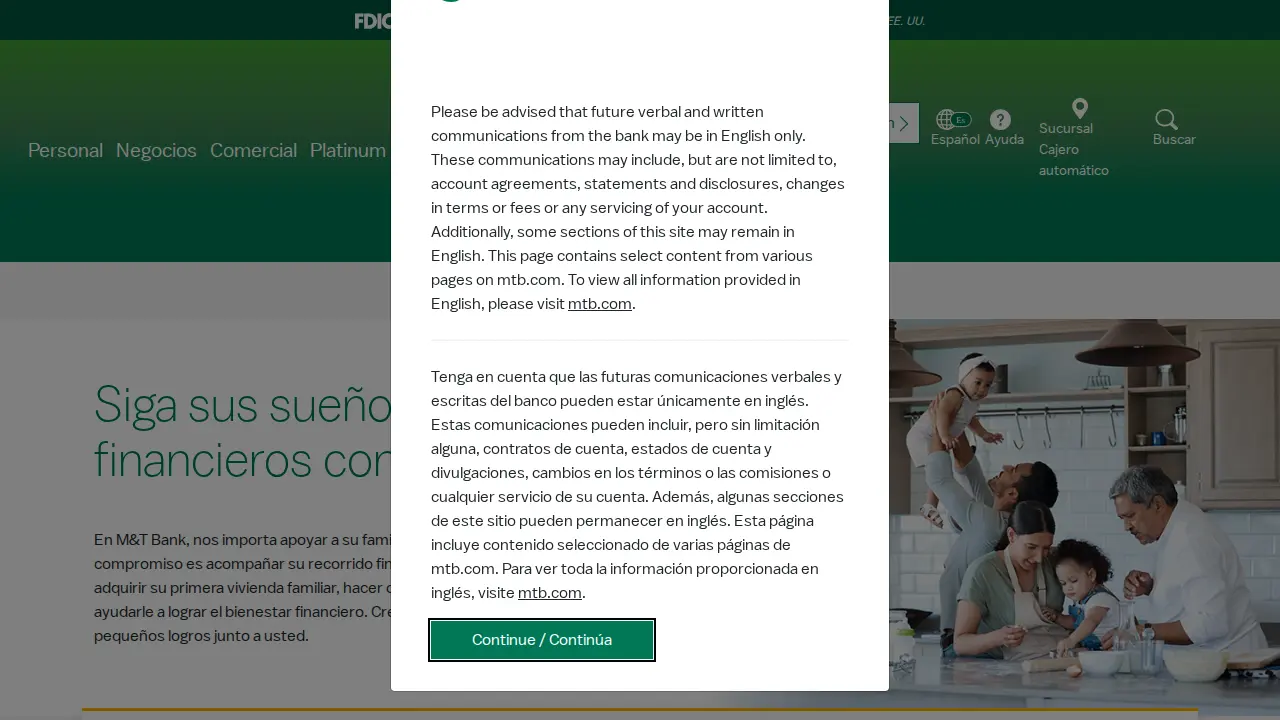
Task: Open the mtb.com link in English paragraph
Action: coord(600,304)
